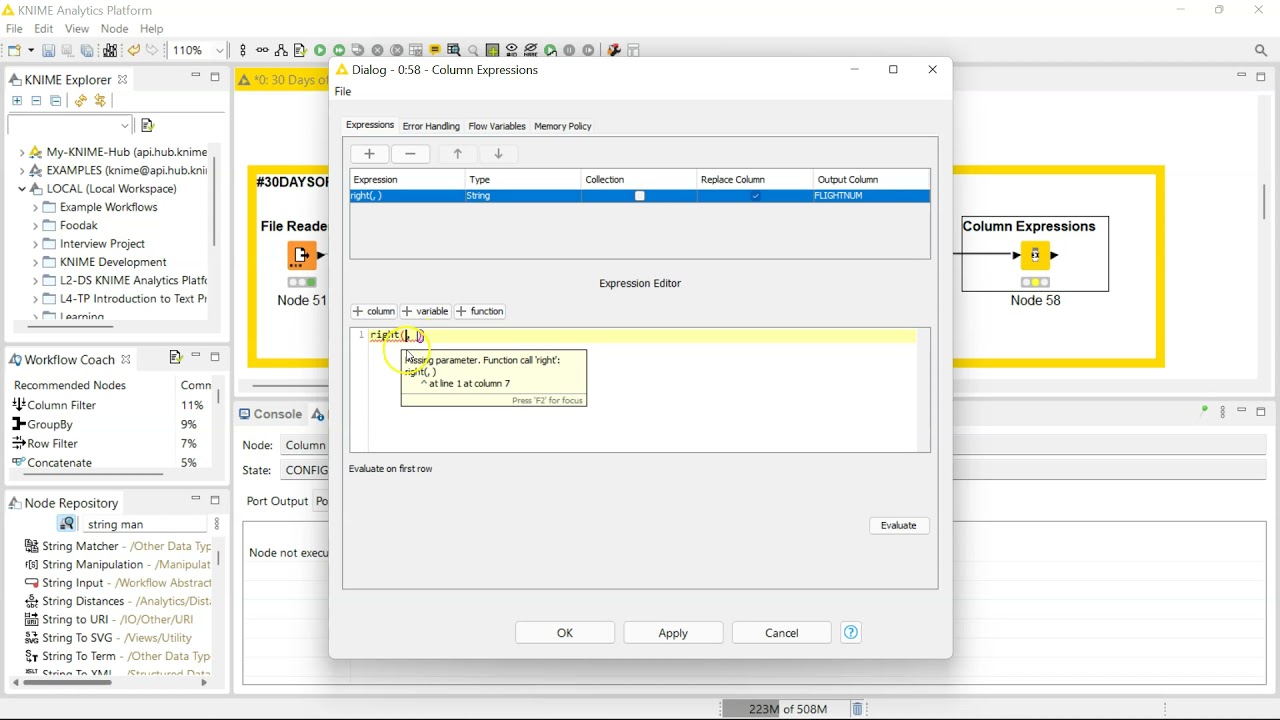Click the Apply button

point(673,633)
